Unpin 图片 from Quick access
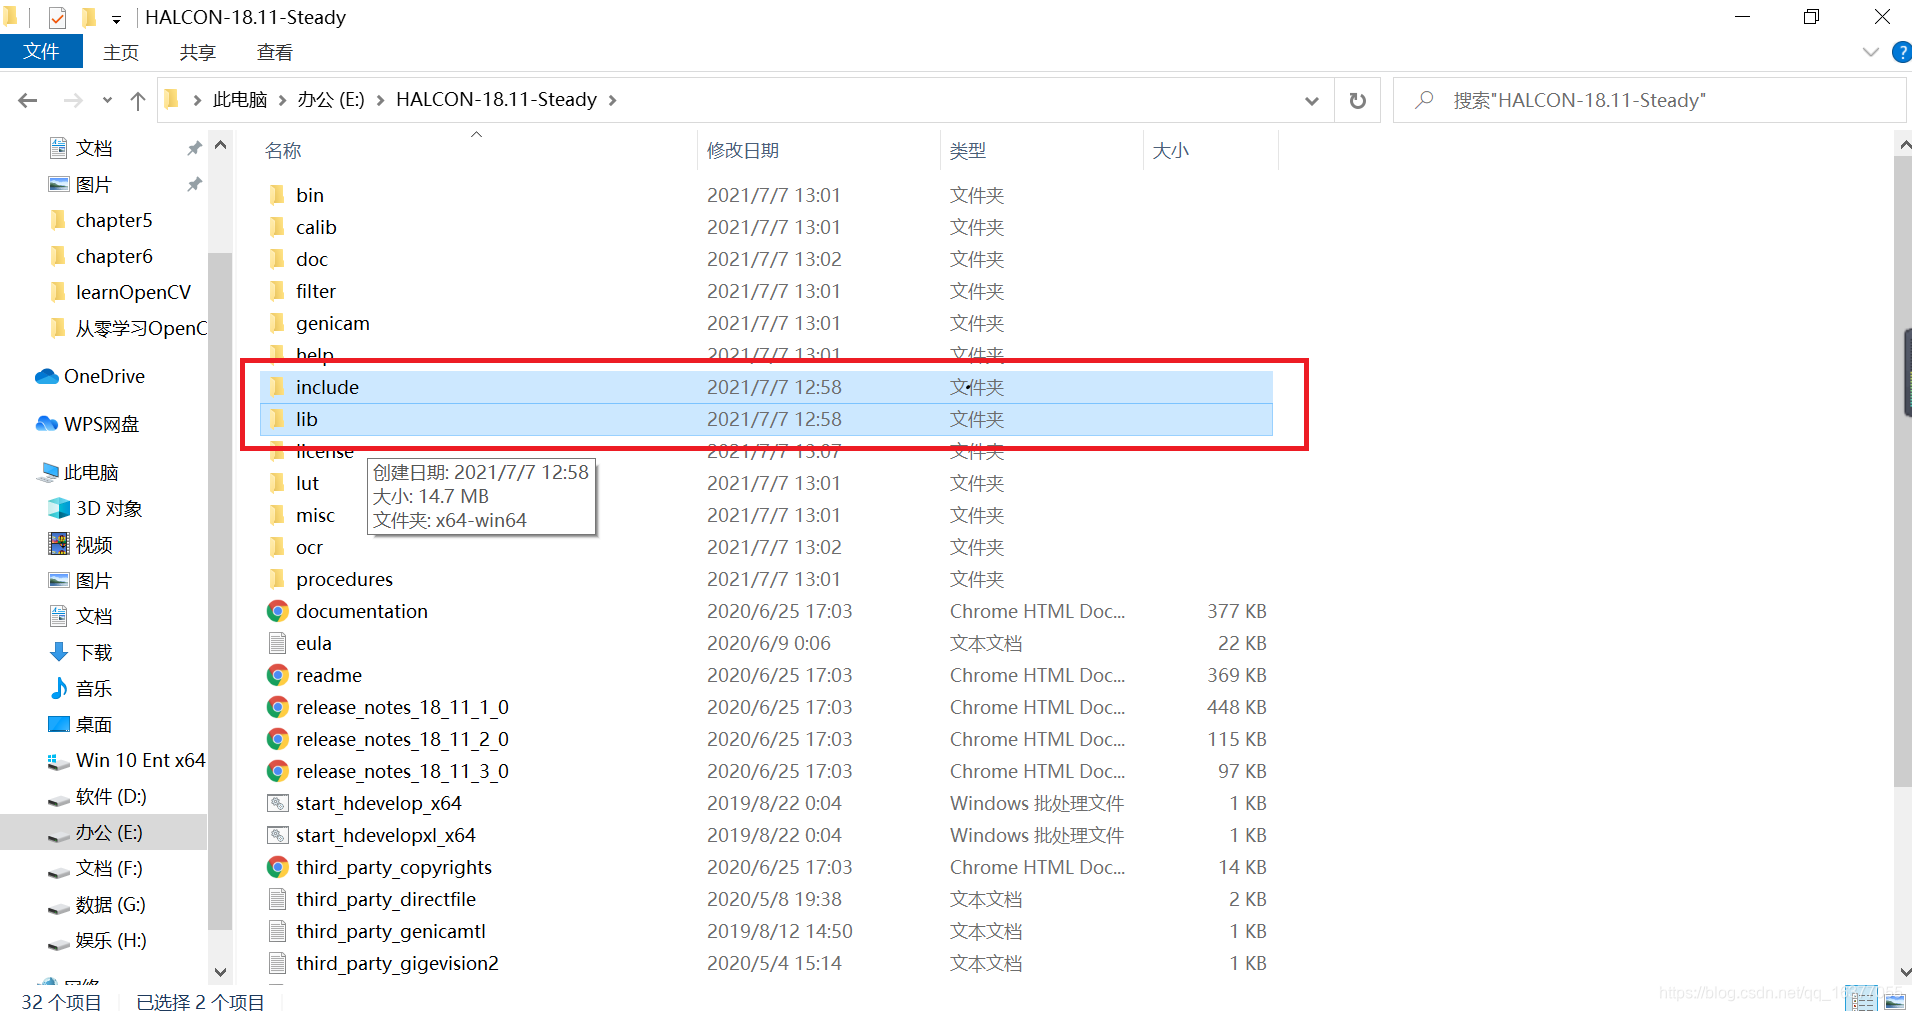Screen dimensions: 1912x1011 click(194, 183)
